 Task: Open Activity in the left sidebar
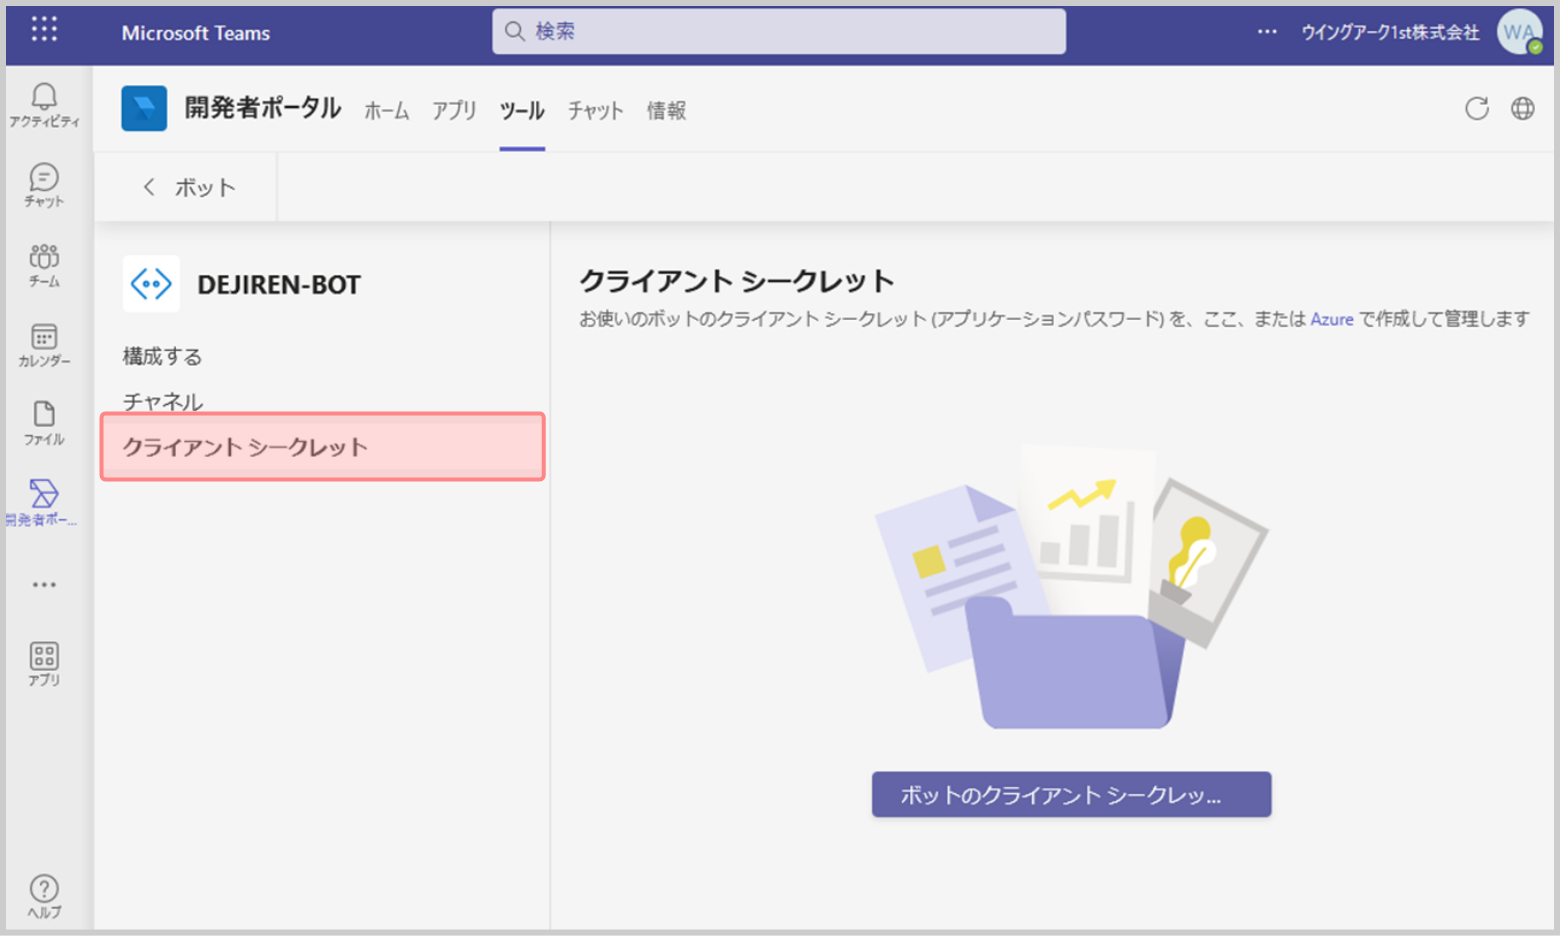click(x=44, y=104)
